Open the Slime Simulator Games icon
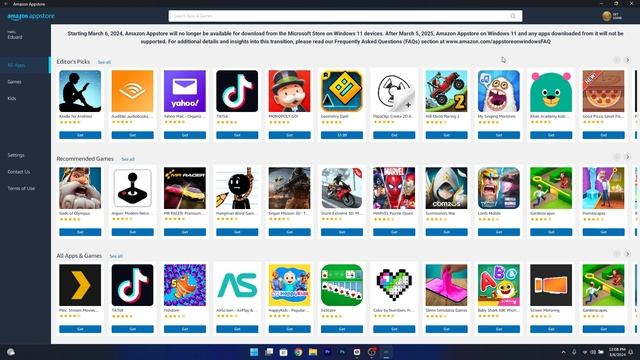This screenshot has width=640, height=360. point(447,285)
